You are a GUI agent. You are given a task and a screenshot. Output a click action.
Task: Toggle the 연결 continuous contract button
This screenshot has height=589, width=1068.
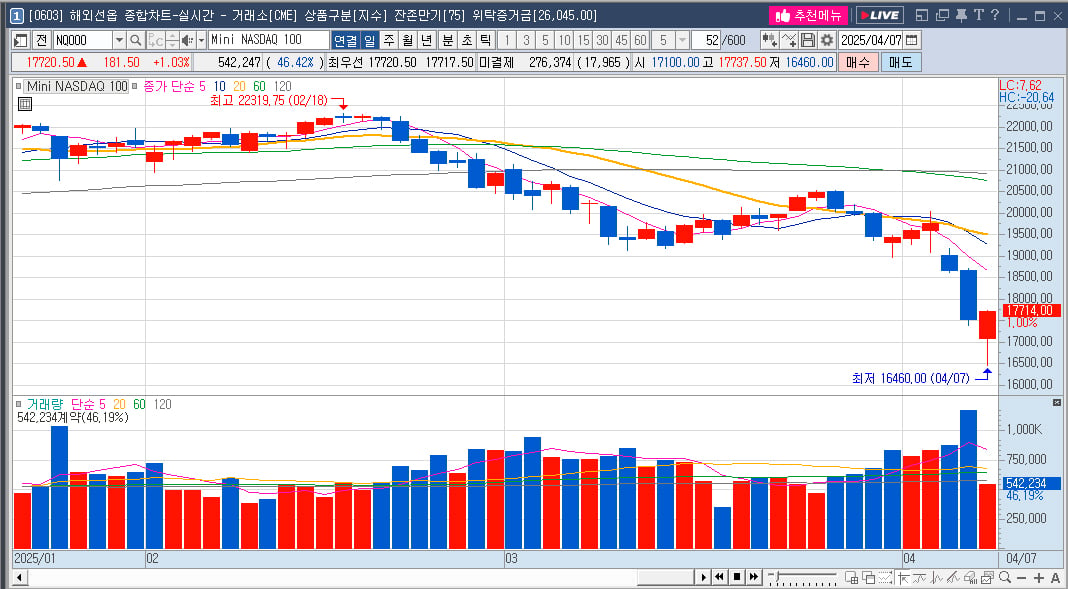345,40
